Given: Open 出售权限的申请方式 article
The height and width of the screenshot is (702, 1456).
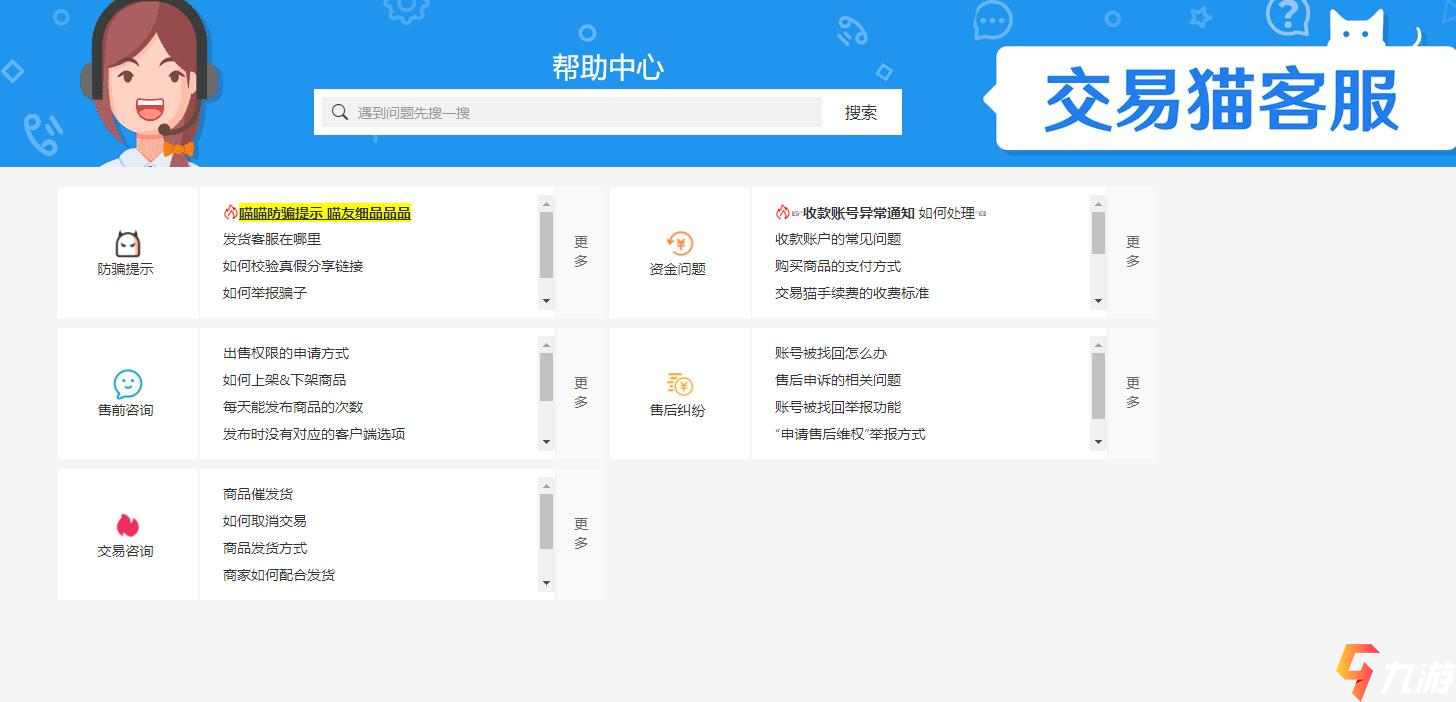Looking at the screenshot, I should [286, 354].
